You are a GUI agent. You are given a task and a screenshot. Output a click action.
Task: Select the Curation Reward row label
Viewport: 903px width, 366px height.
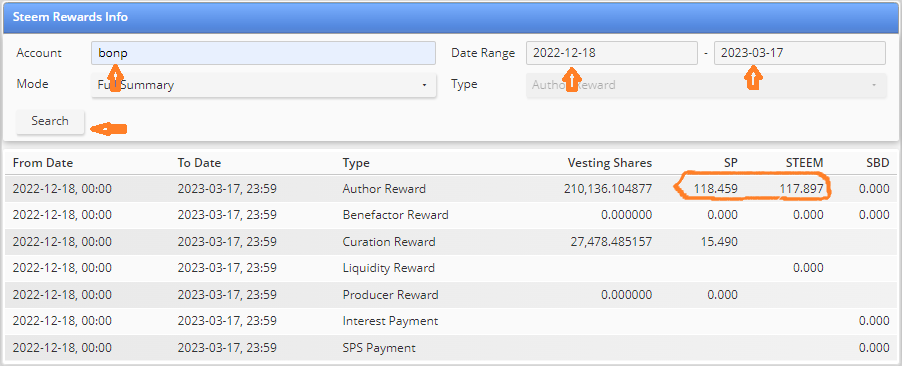click(x=389, y=242)
